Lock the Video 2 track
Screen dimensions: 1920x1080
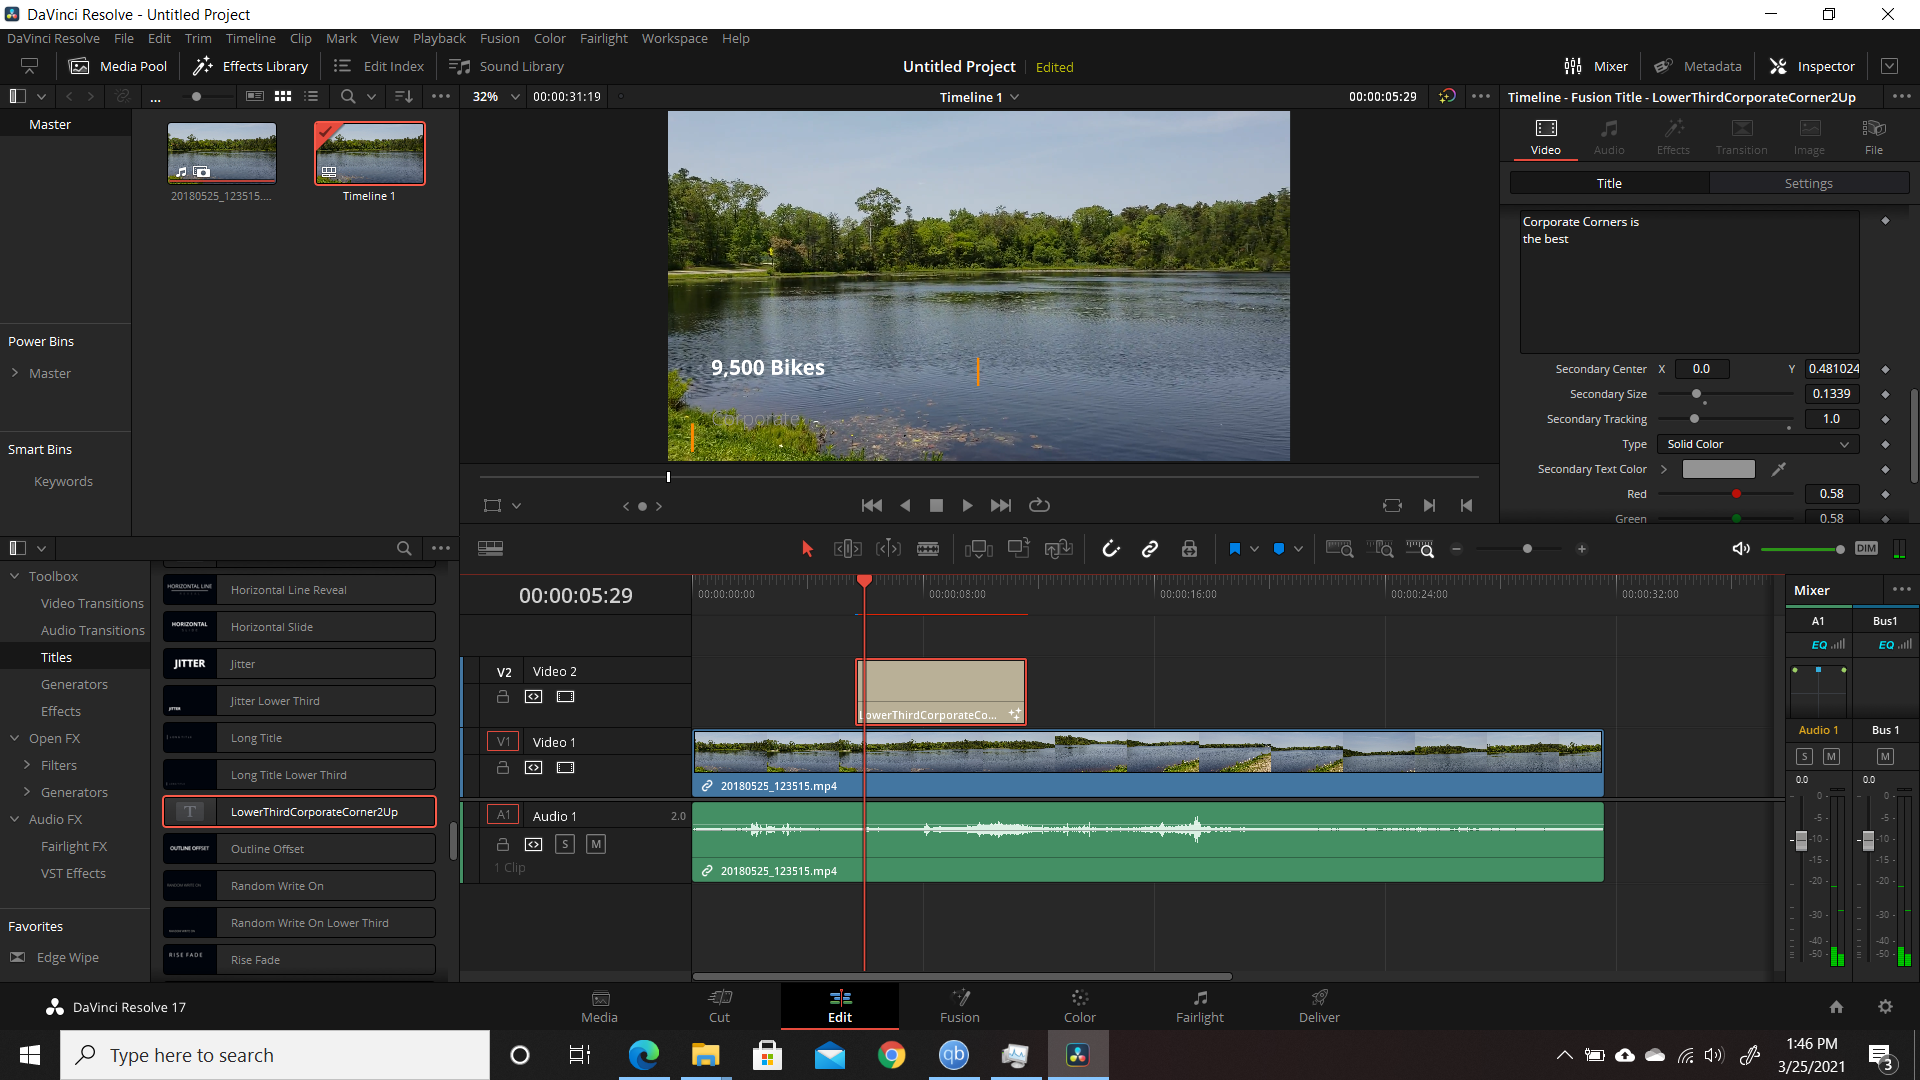coord(503,697)
